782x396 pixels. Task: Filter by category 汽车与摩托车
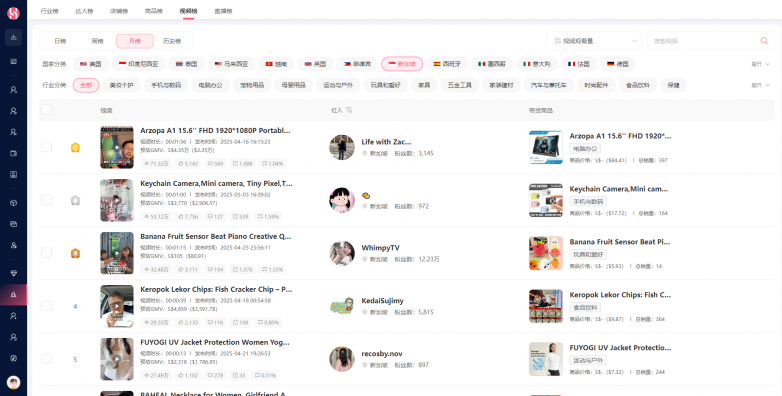tap(549, 85)
